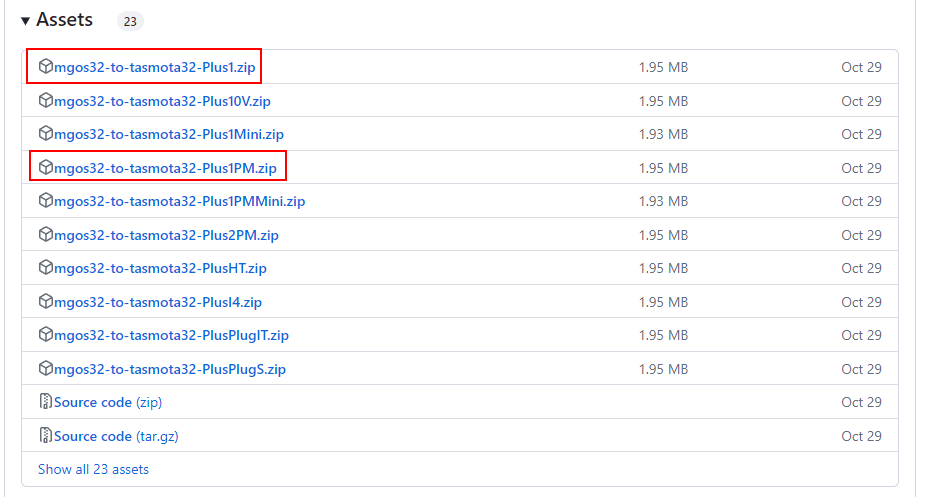Click zip file icon beside Source code (zip)
932x497 pixels.
click(x=45, y=402)
